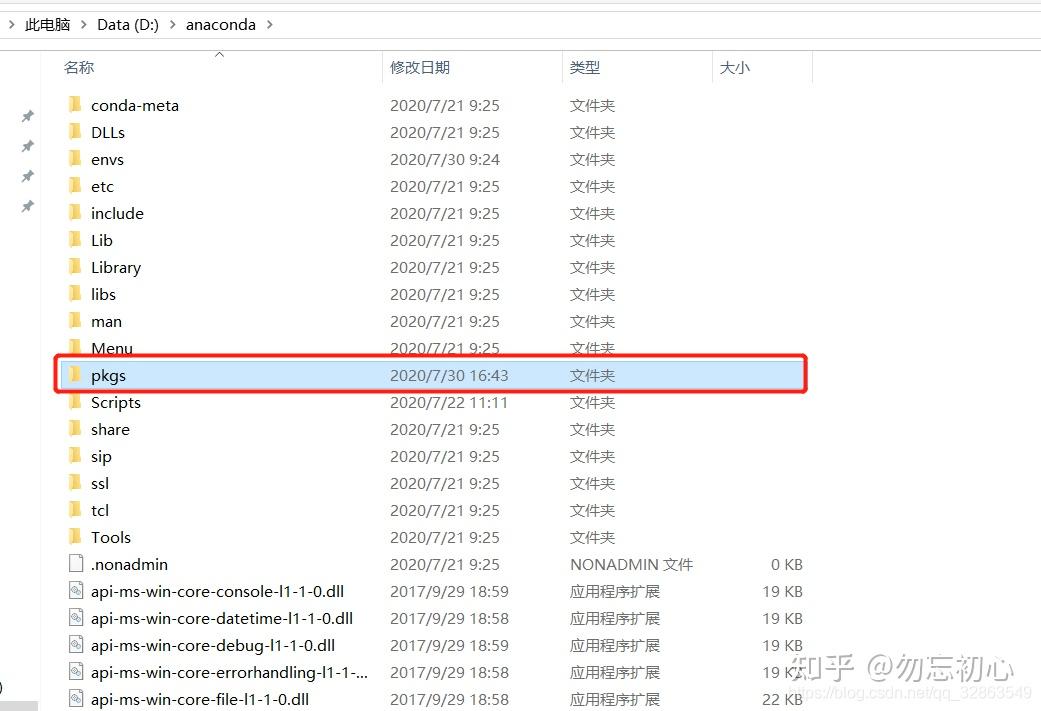This screenshot has height=711, width=1041.
Task: Open the Tools folder
Action: (x=111, y=537)
